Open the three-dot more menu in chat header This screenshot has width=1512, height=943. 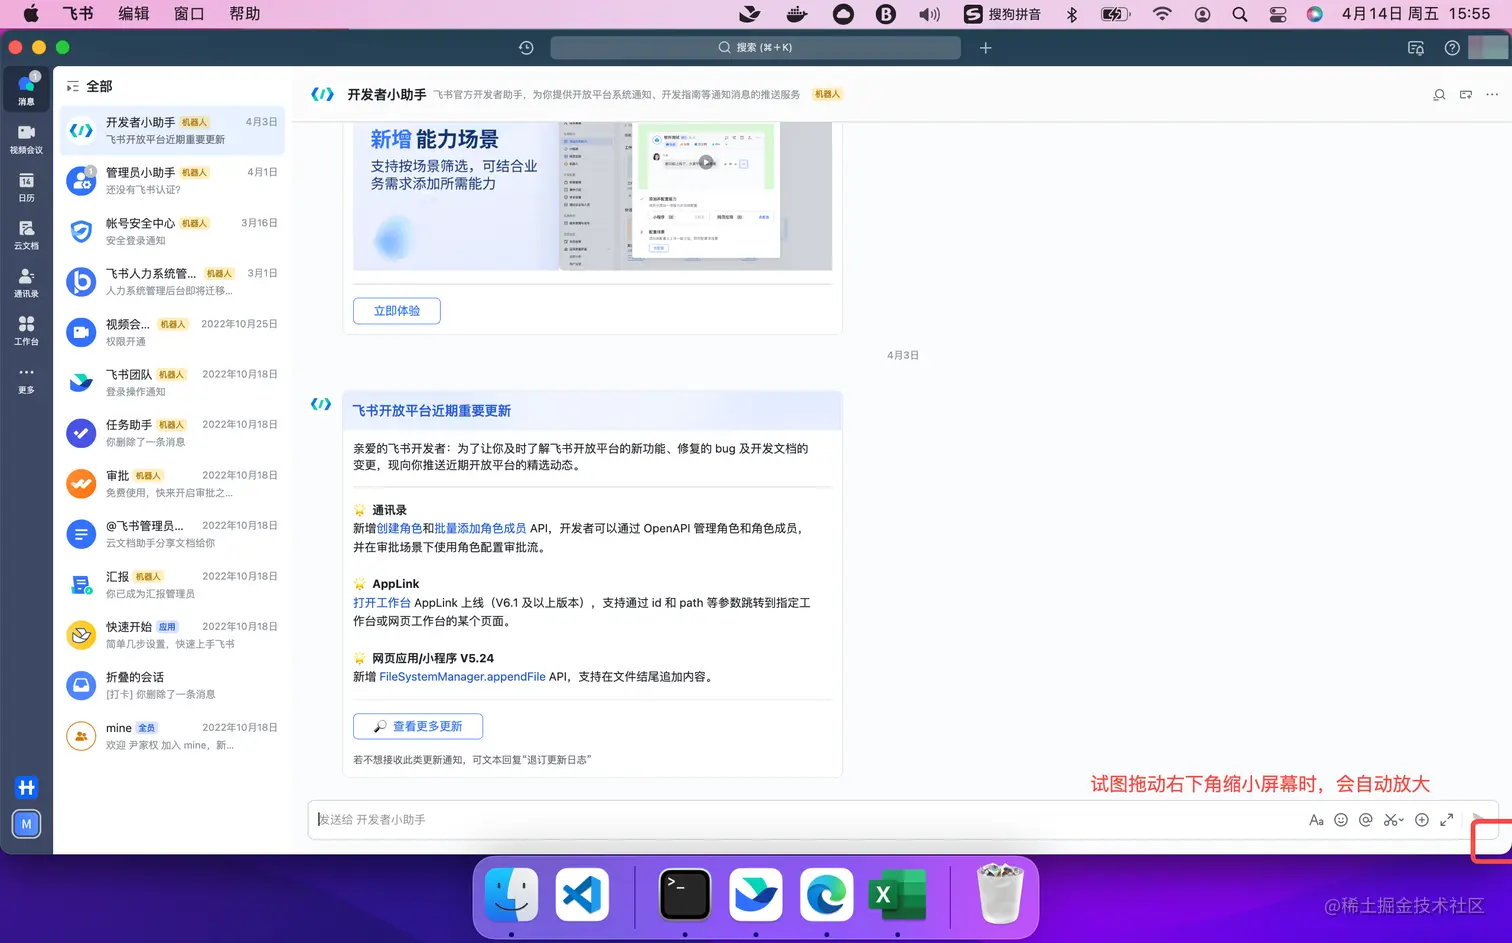point(1492,94)
